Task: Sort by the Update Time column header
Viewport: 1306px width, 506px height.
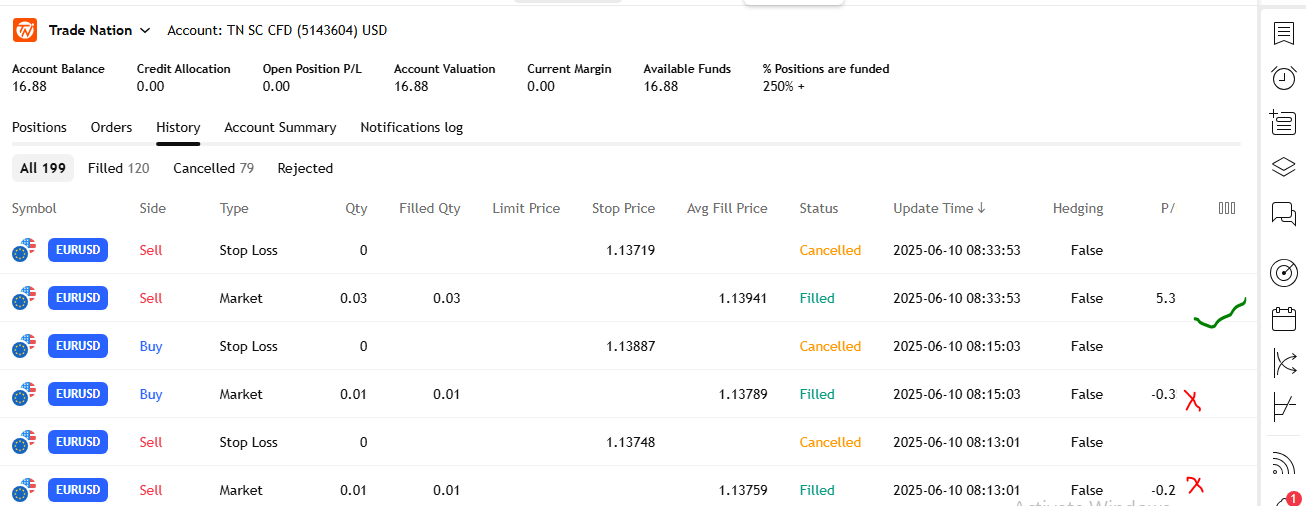Action: [938, 208]
